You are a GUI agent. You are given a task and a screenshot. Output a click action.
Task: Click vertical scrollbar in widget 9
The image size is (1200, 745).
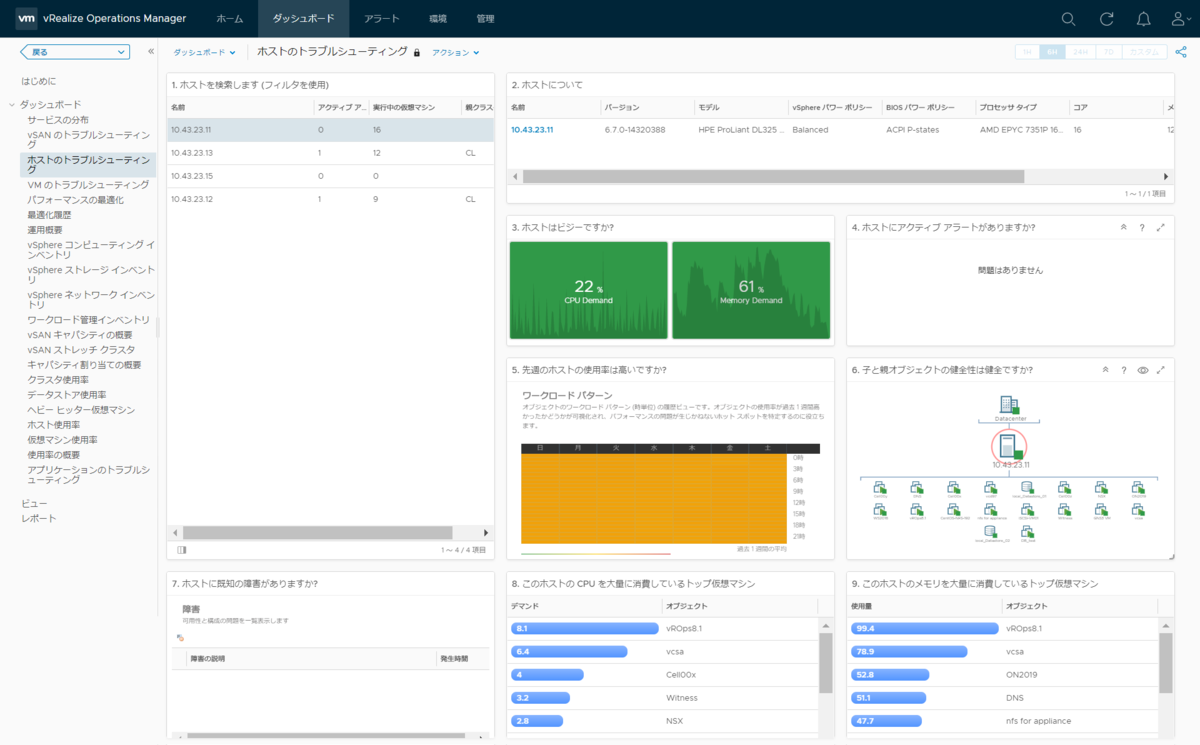tap(1165, 662)
